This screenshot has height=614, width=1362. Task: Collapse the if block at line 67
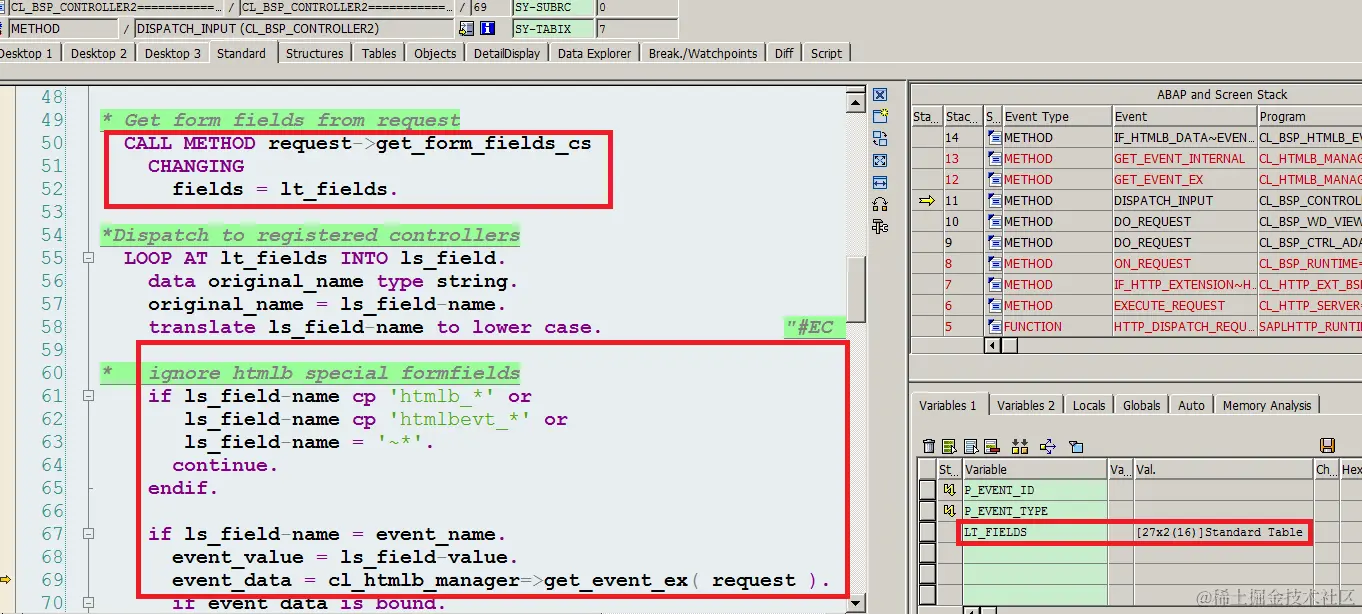88,534
